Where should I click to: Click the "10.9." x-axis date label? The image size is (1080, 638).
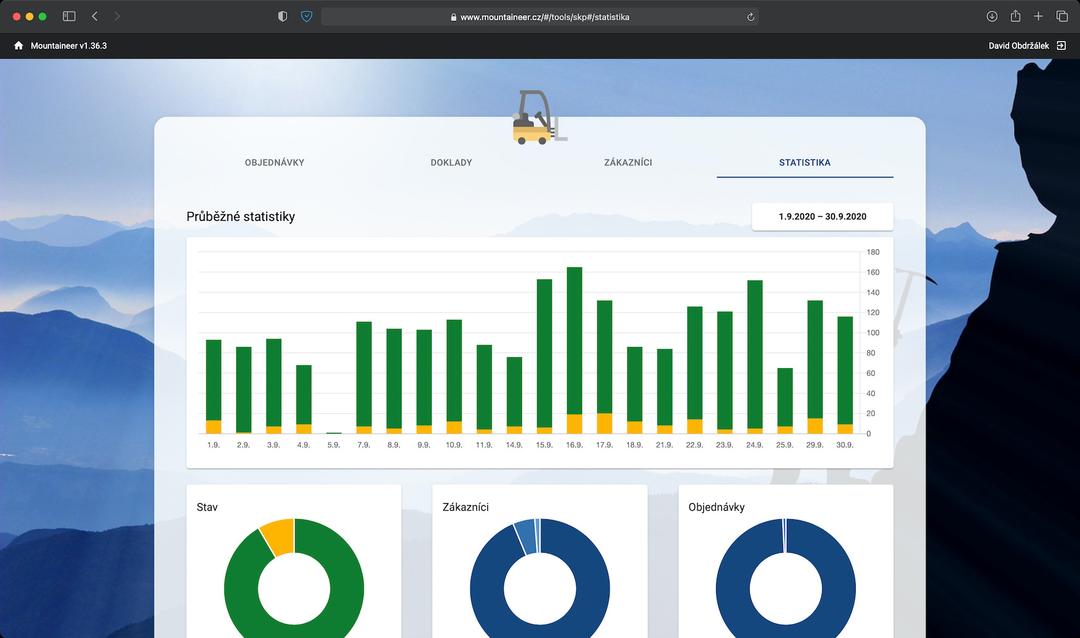(x=454, y=445)
